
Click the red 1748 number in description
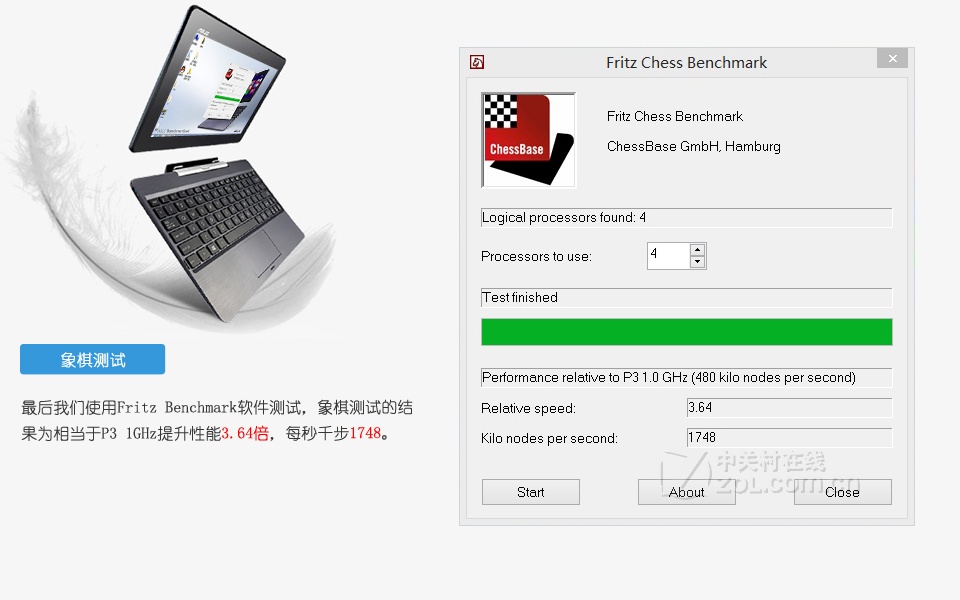(365, 433)
